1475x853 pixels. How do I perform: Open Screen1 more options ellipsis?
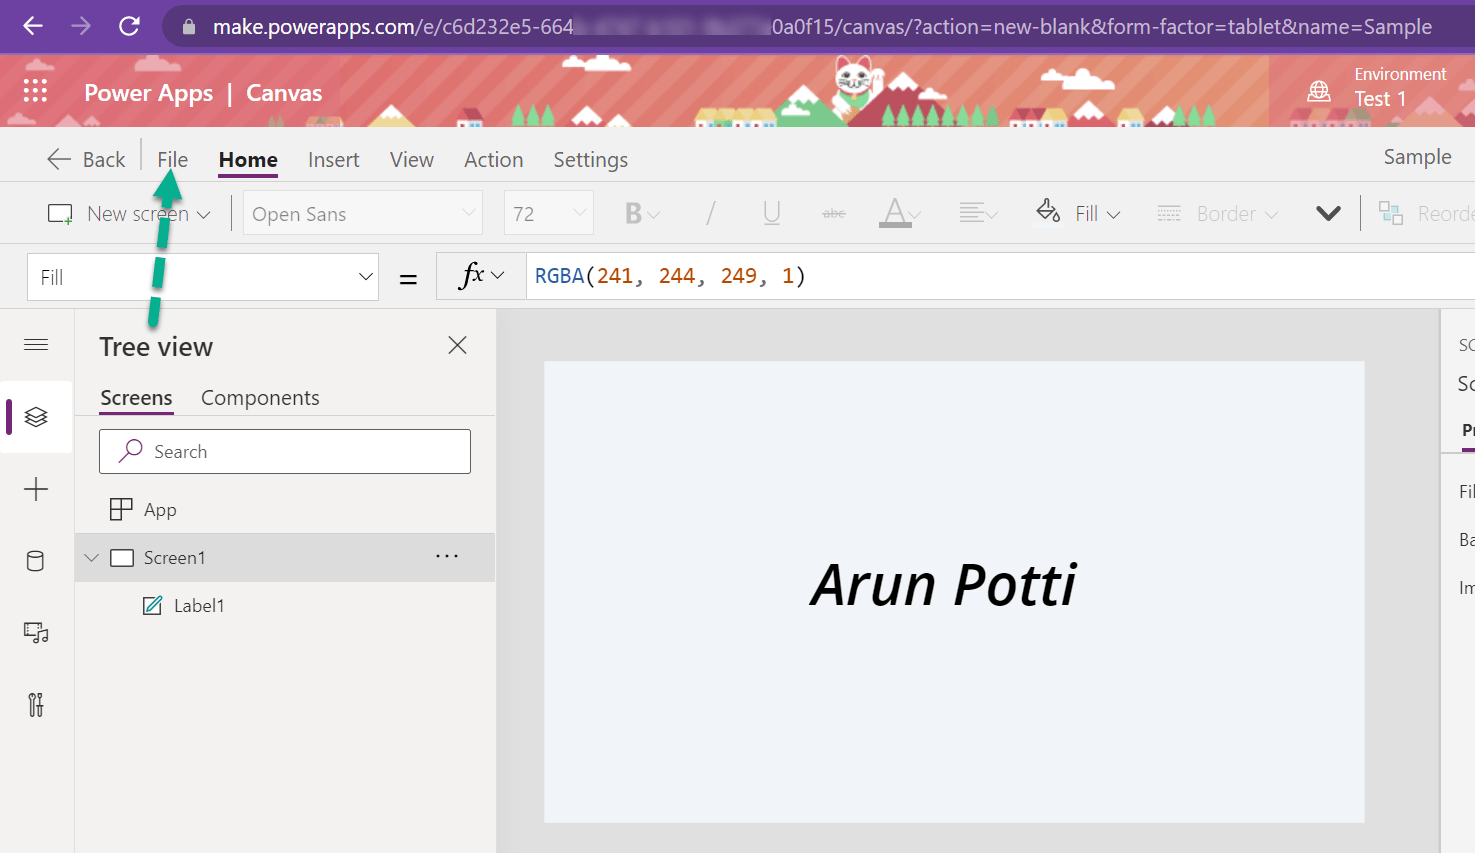(x=447, y=556)
